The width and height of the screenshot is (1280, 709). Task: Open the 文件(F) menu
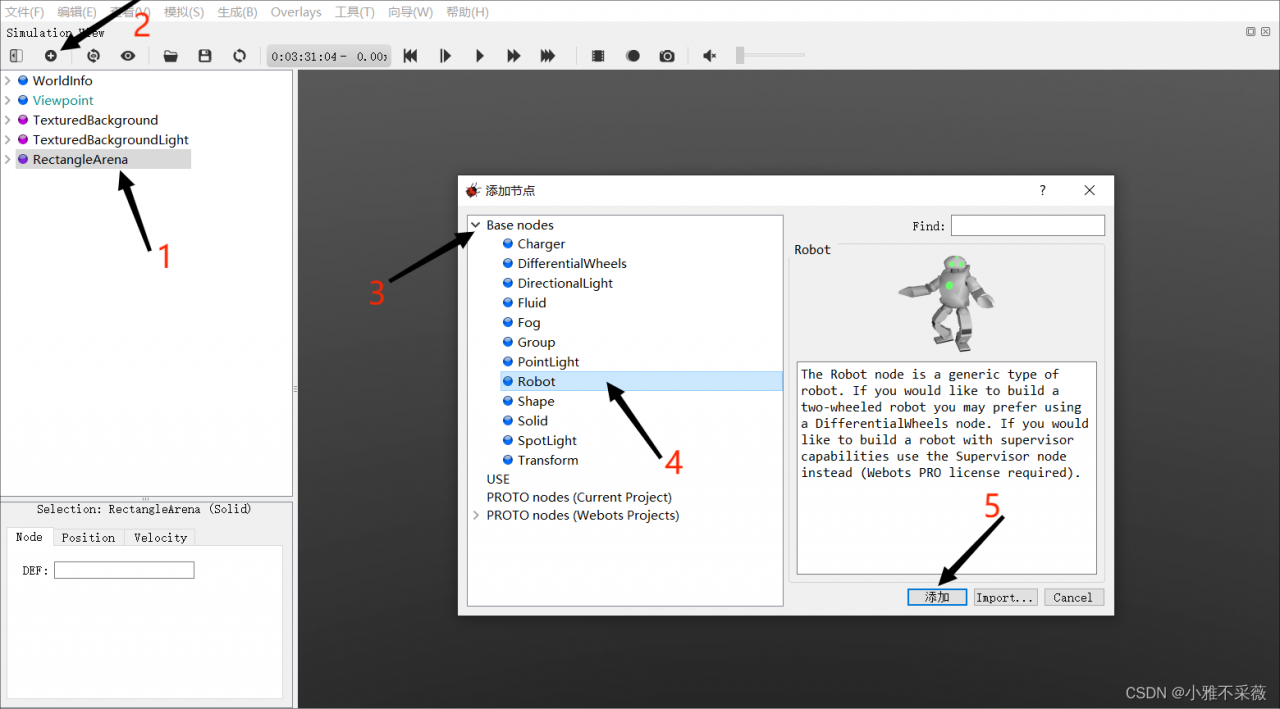point(25,12)
